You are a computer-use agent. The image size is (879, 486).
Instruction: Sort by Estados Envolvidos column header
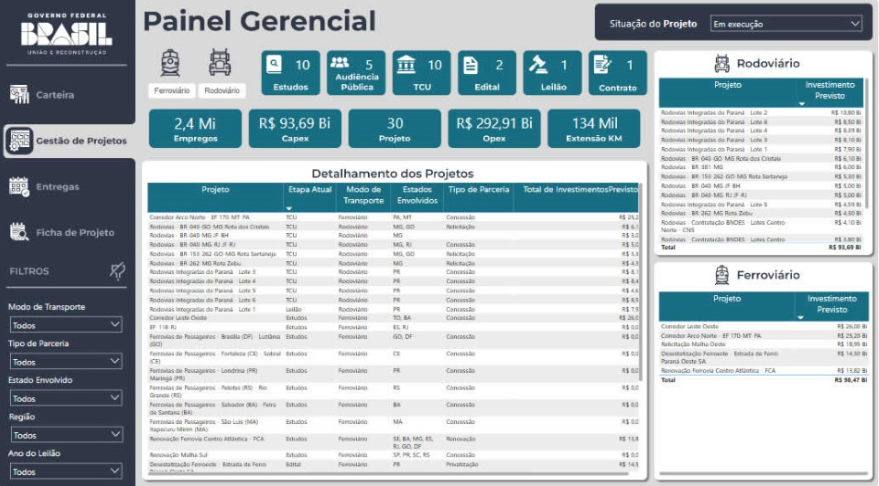pyautogui.click(x=417, y=195)
